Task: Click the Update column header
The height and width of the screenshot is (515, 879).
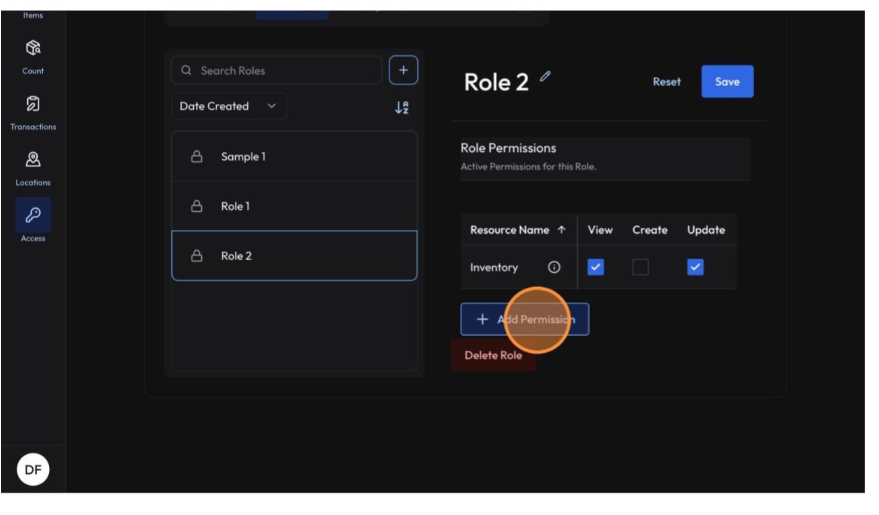Action: 706,230
